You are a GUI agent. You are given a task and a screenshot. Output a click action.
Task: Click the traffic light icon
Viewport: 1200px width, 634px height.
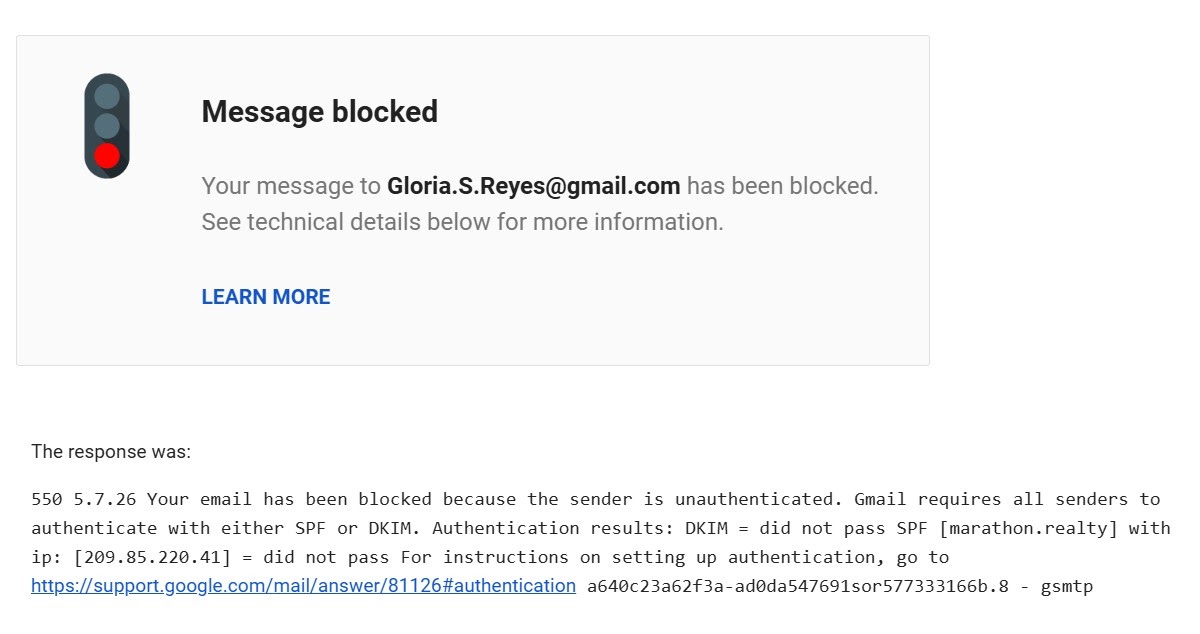click(x=107, y=126)
